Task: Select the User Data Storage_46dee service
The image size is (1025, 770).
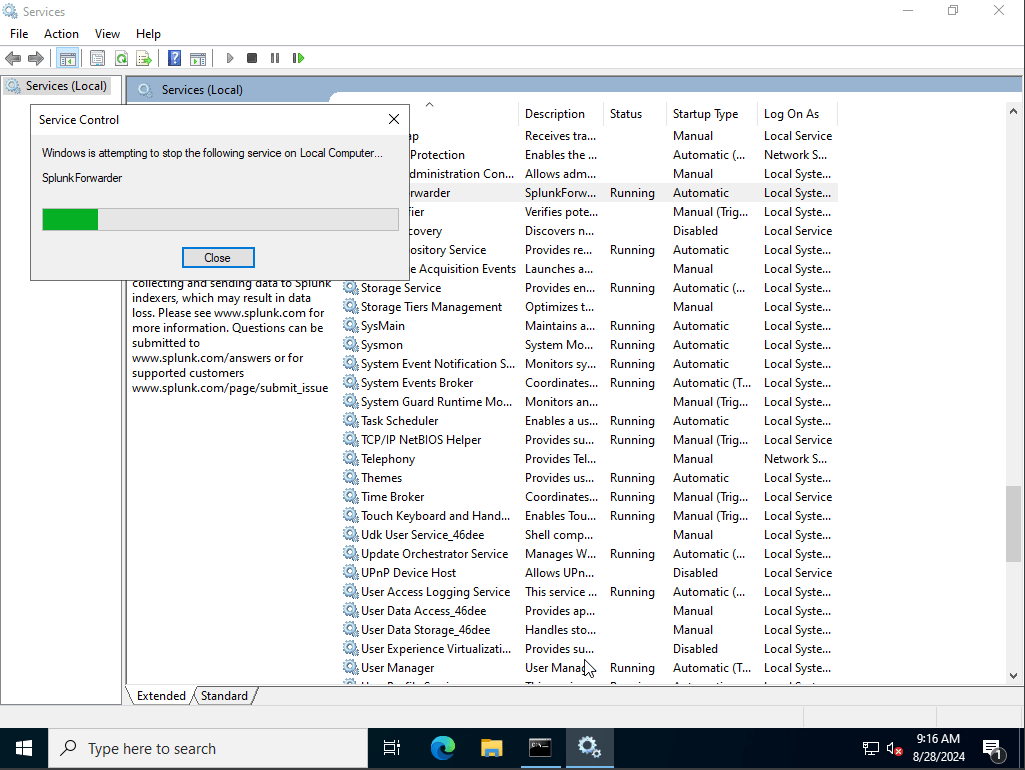Action: point(589,629)
